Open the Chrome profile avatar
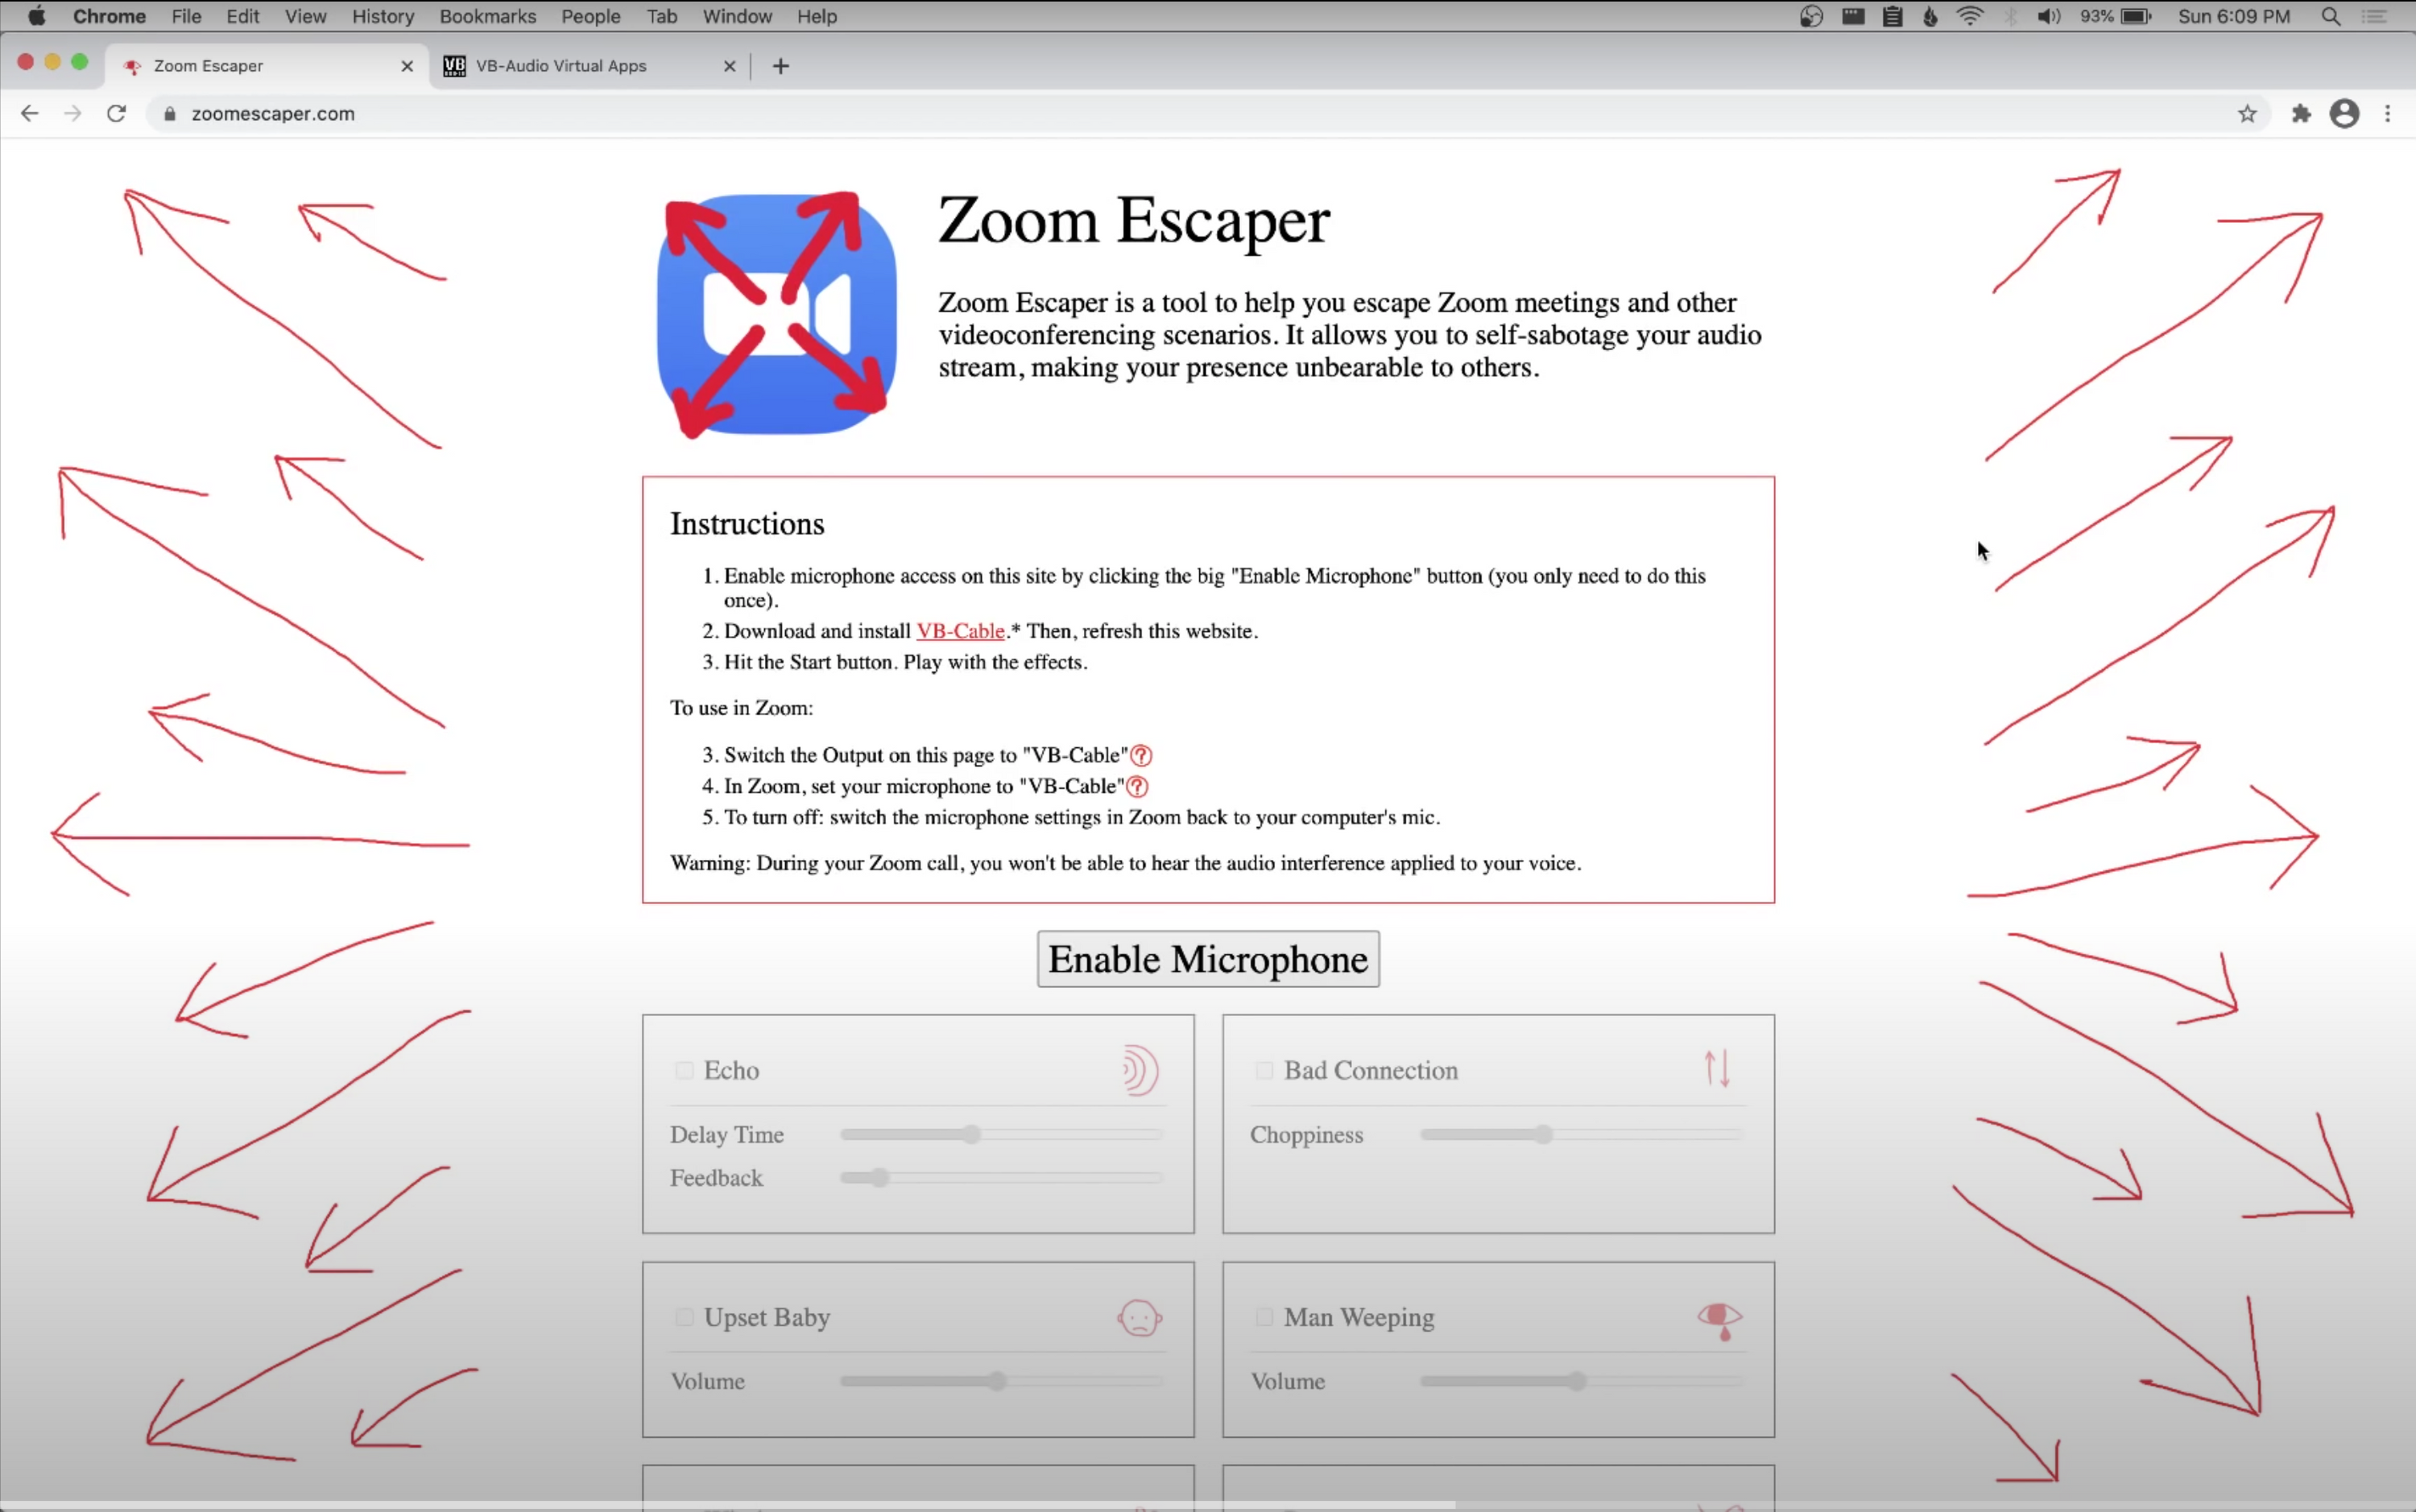Viewport: 2416px width, 1512px height. [2344, 114]
